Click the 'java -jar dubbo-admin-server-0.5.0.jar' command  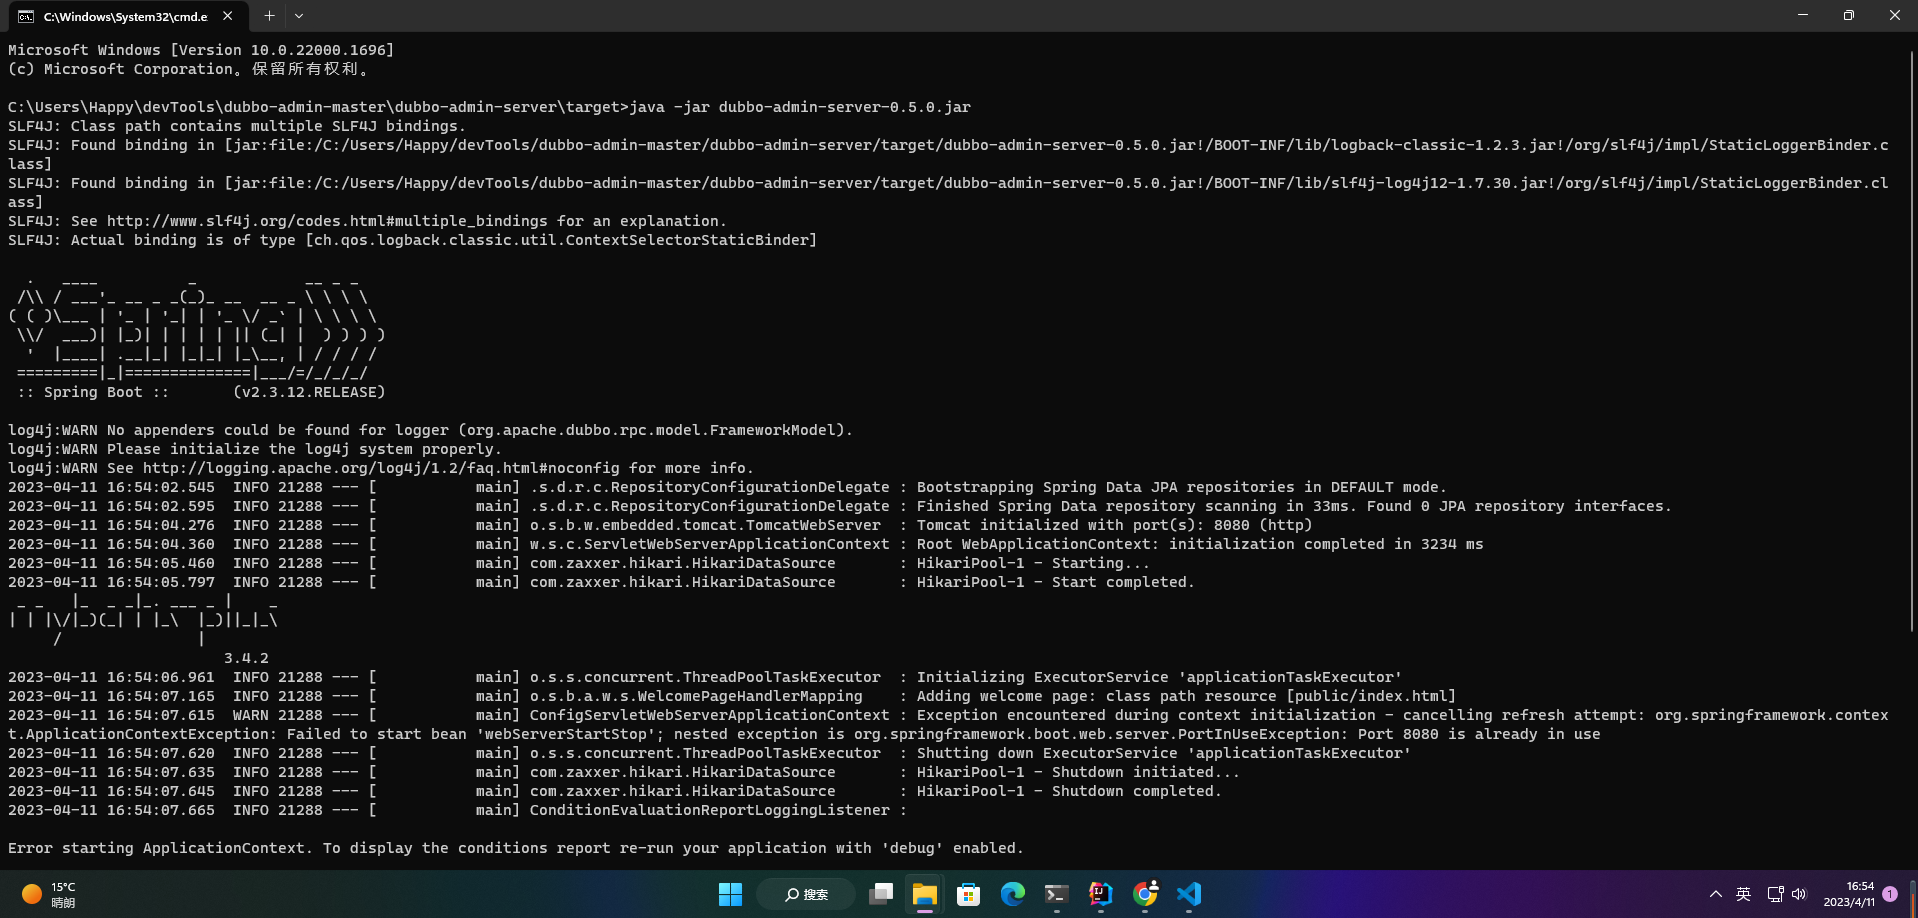click(800, 107)
